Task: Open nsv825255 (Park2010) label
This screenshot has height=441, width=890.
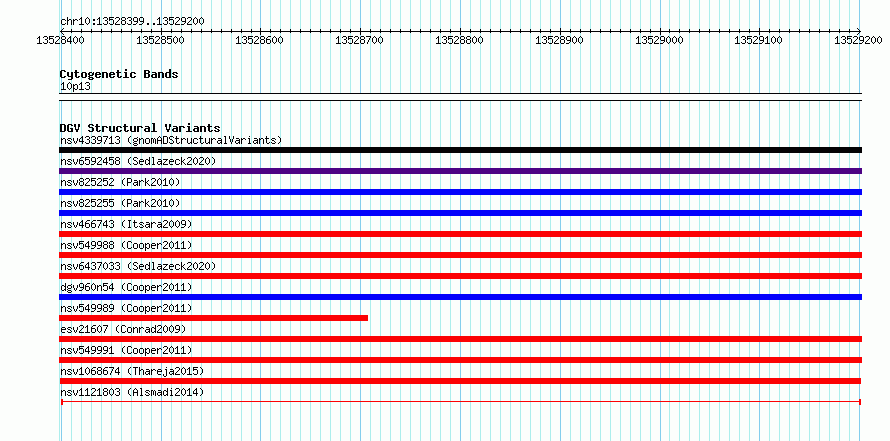Action: point(120,203)
